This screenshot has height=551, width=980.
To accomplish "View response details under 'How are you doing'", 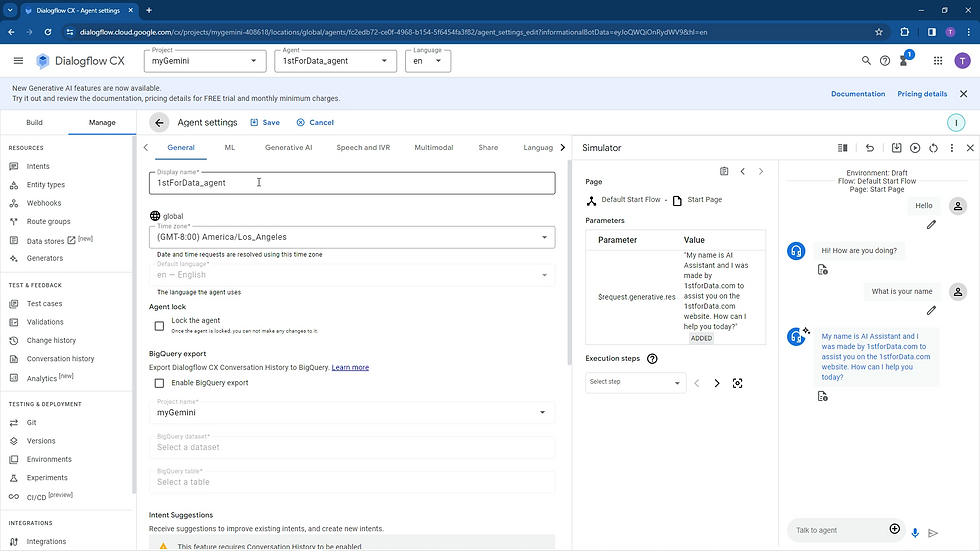I will click(822, 269).
